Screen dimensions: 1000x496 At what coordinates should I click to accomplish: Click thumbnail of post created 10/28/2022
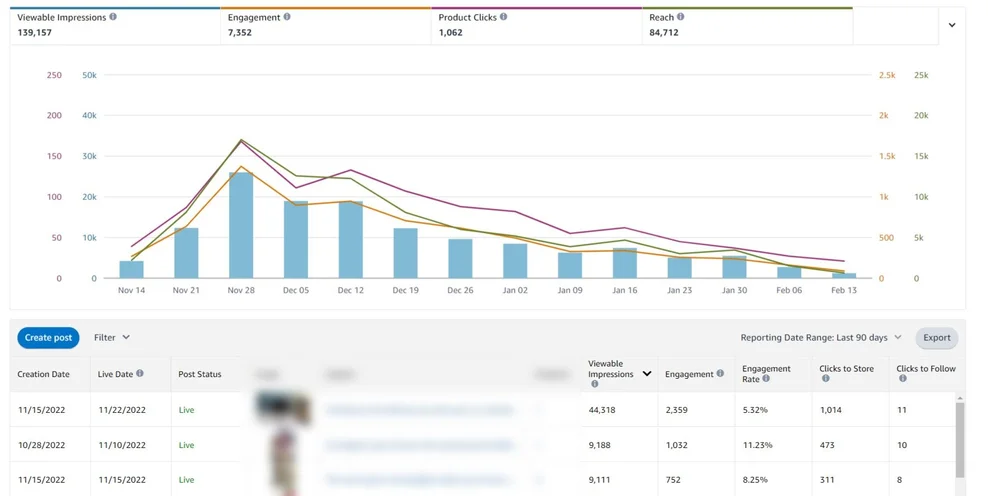point(283,444)
